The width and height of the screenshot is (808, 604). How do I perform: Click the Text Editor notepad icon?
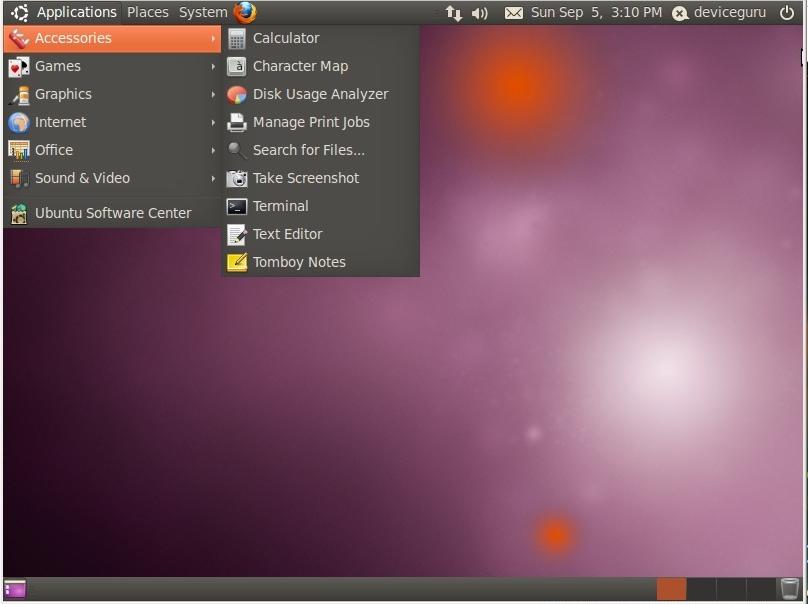tap(237, 234)
